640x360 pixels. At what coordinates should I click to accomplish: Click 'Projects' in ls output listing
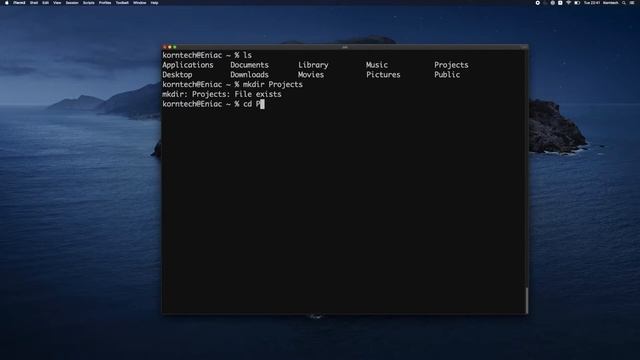[x=451, y=65]
